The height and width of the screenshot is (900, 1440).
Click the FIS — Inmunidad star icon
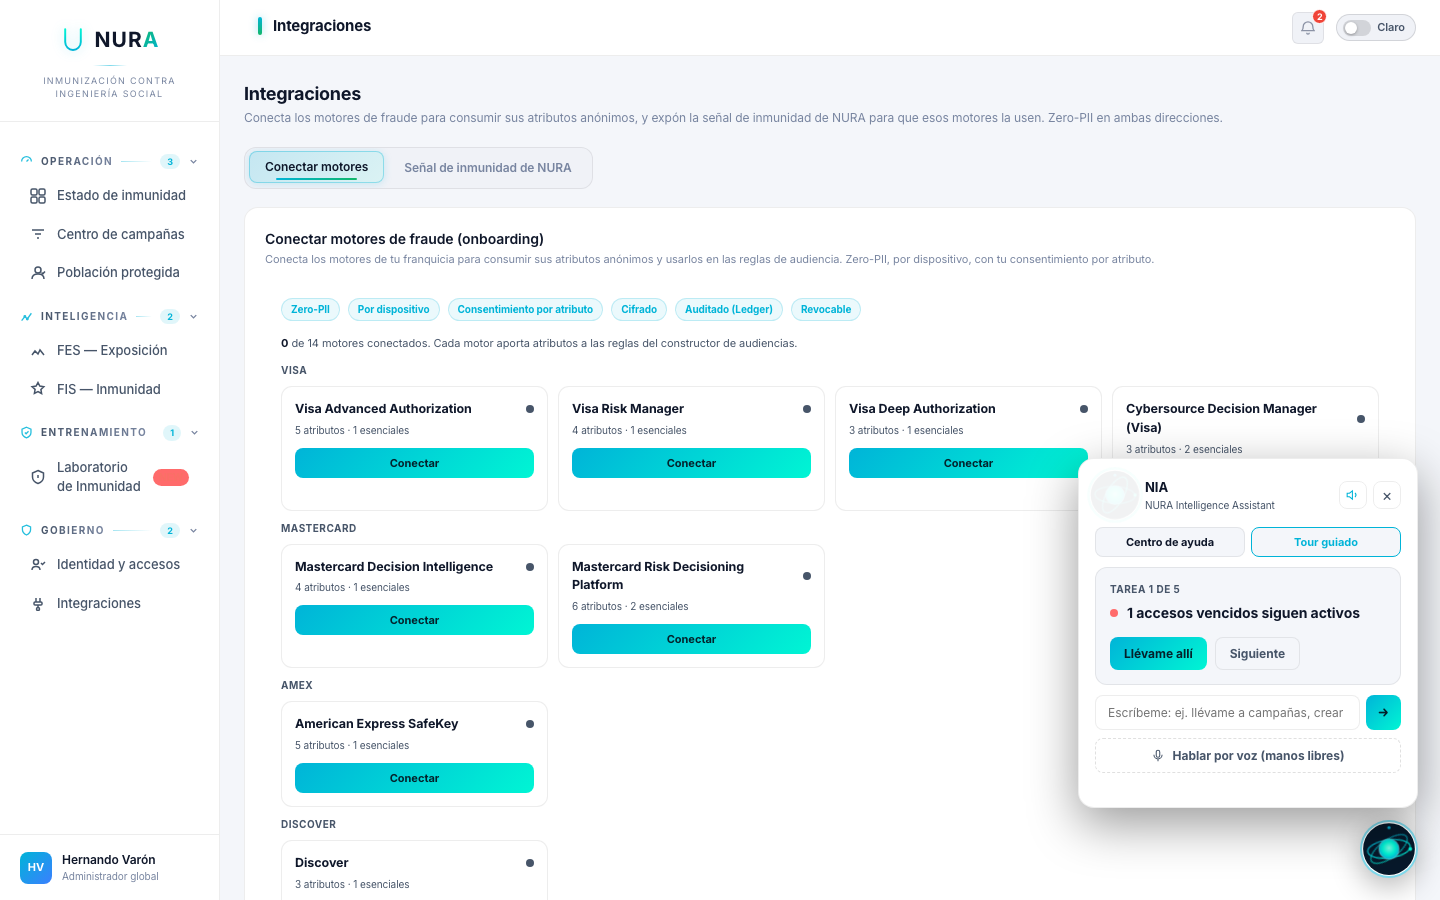click(x=38, y=389)
